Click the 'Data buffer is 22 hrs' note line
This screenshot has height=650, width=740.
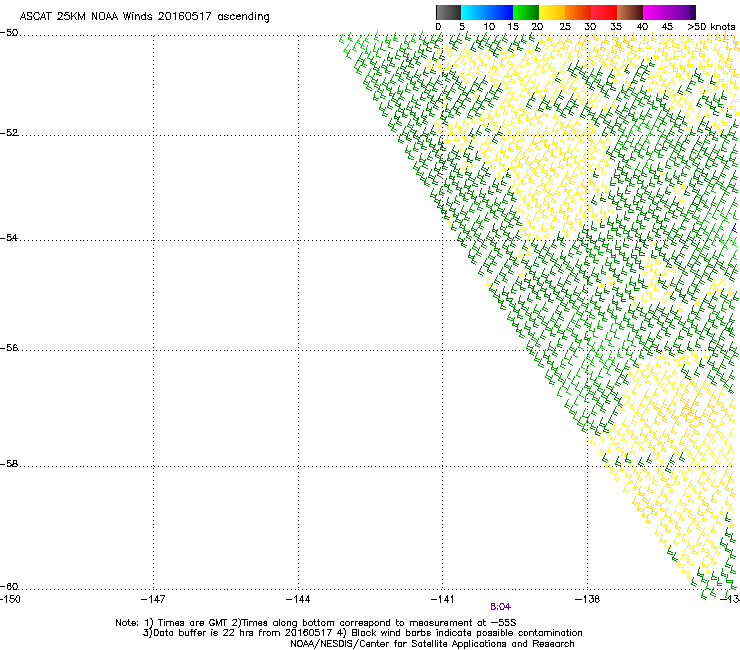point(362,633)
